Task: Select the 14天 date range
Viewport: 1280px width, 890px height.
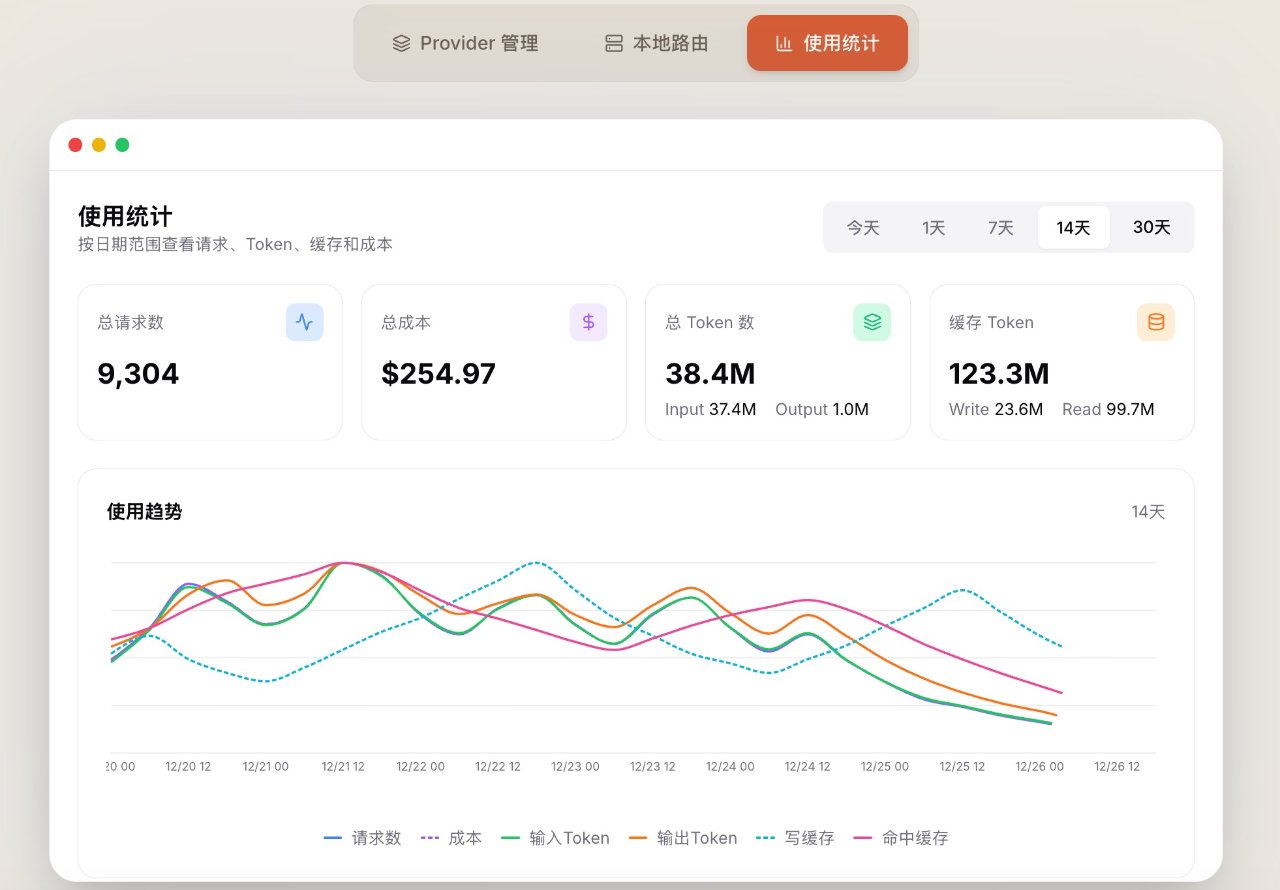Action: click(1073, 228)
